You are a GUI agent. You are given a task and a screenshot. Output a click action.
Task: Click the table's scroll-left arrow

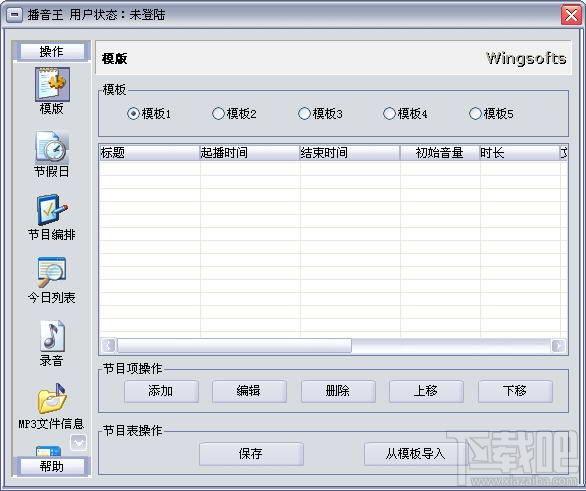[109, 346]
